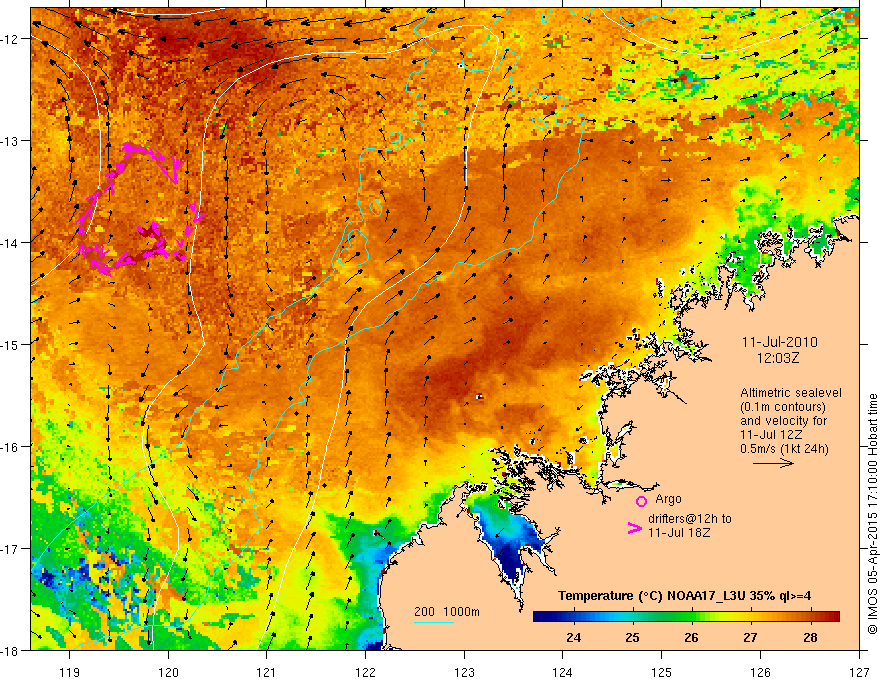Image resolution: width=880 pixels, height=680 pixels.
Task: Click the 25 tick label on color bar
Action: point(632,637)
